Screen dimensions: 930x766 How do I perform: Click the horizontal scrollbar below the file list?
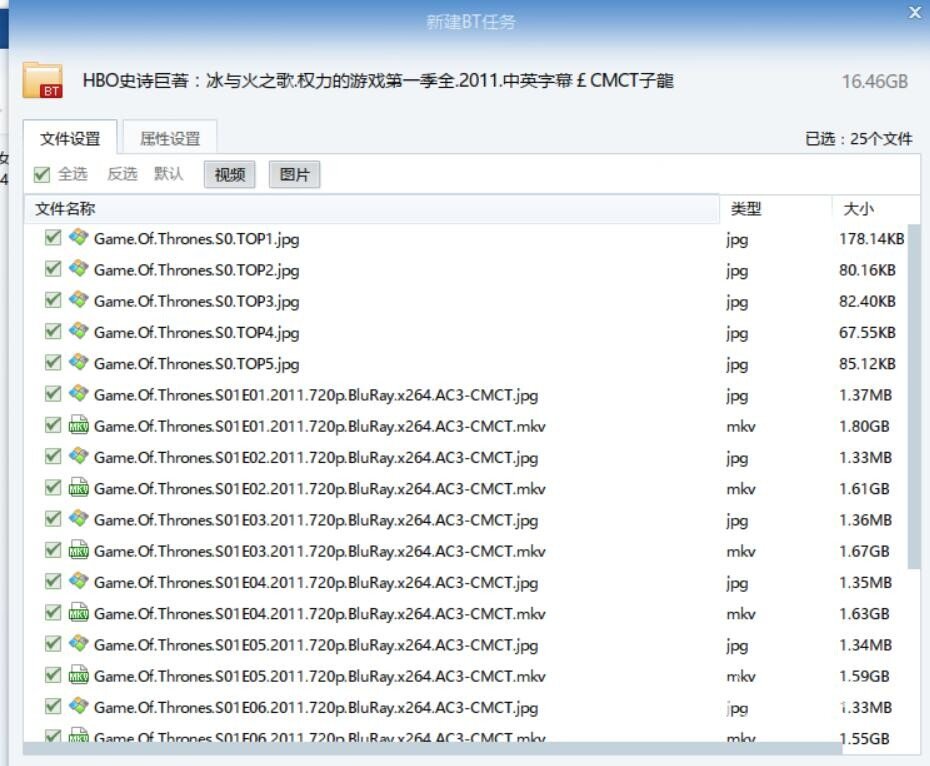[x=432, y=748]
